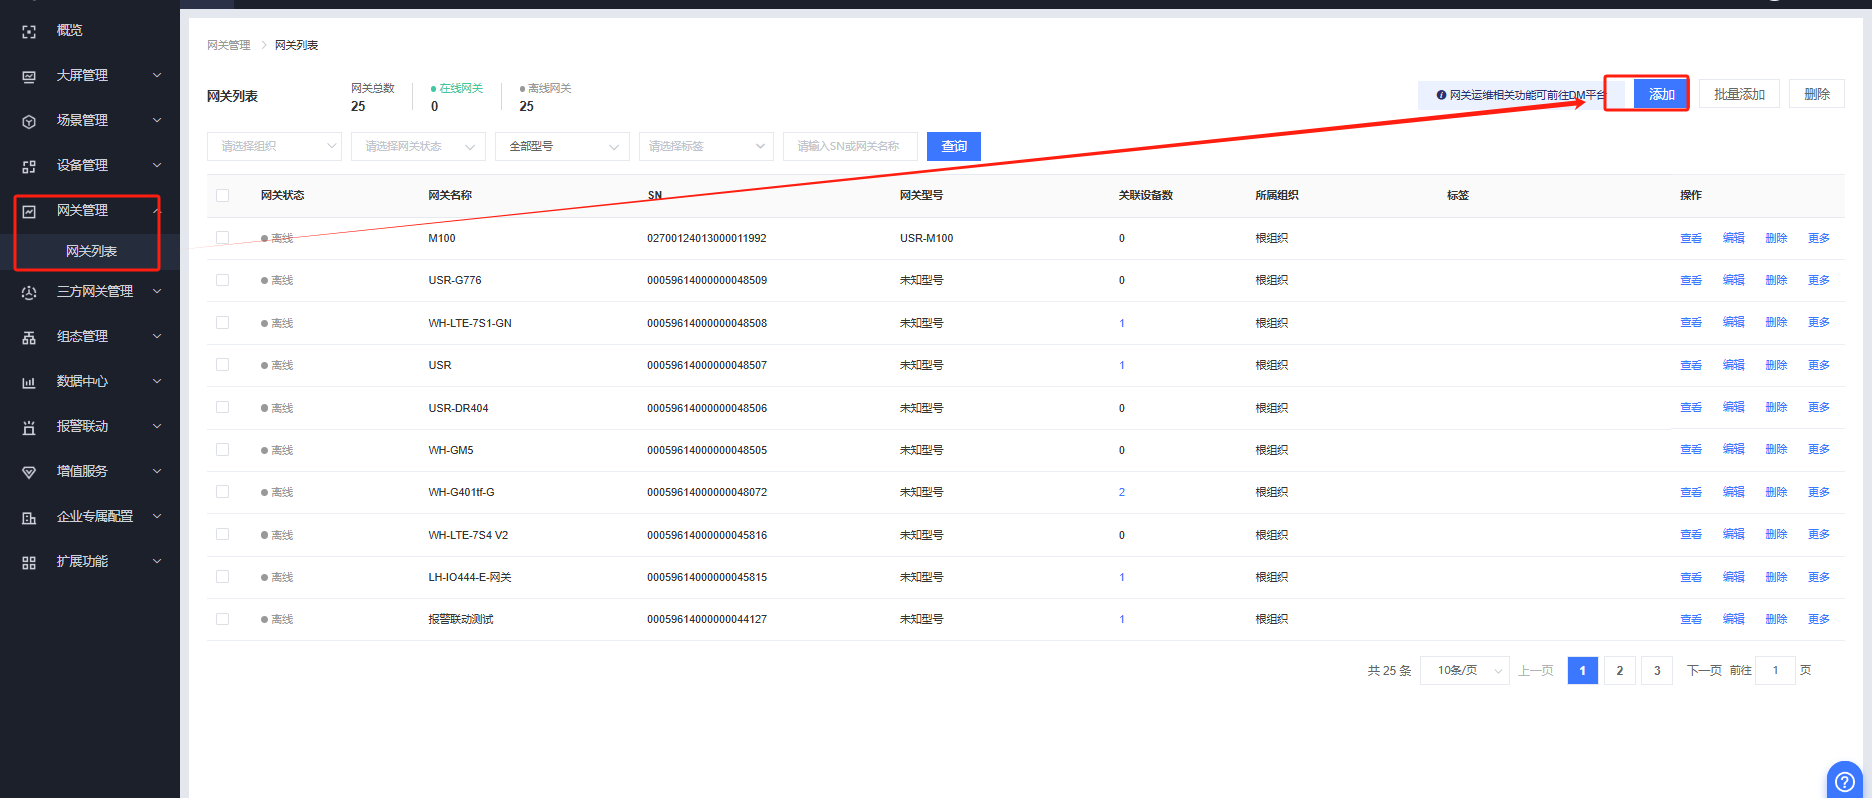This screenshot has width=1872, height=798.
Task: Go to page 2 in pagination
Action: (1619, 671)
